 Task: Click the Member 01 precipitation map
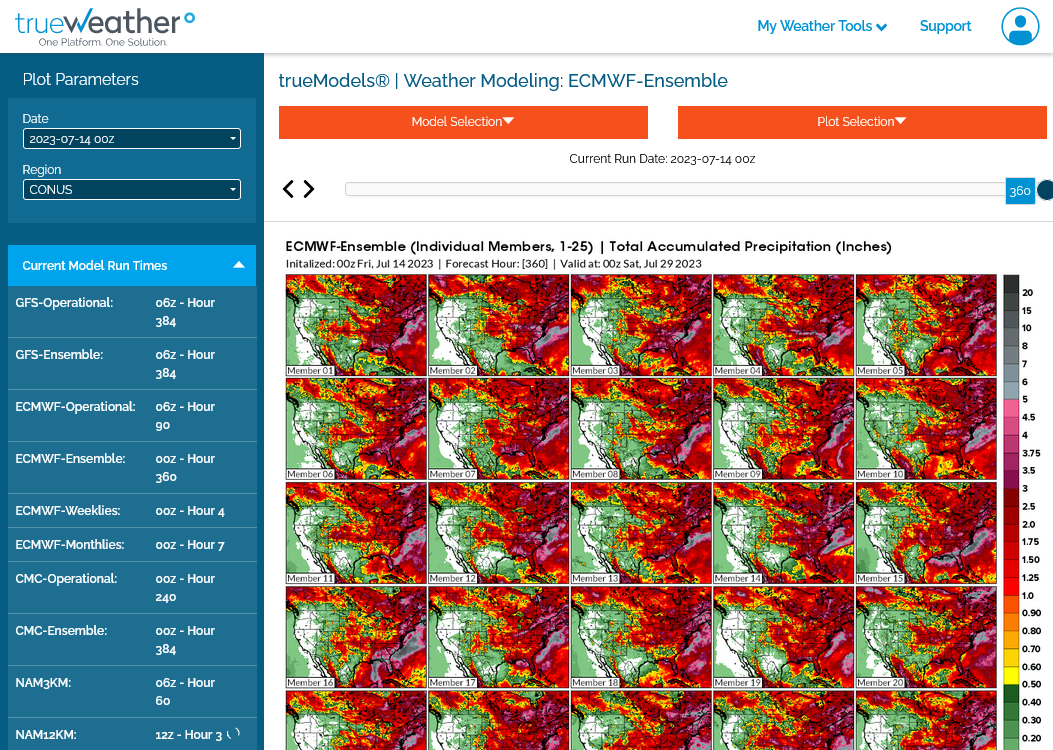click(x=356, y=325)
